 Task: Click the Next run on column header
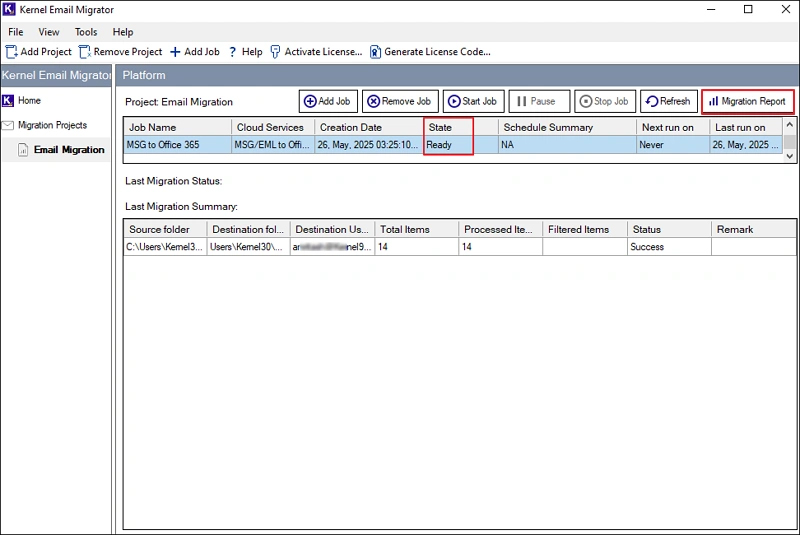[x=673, y=128]
